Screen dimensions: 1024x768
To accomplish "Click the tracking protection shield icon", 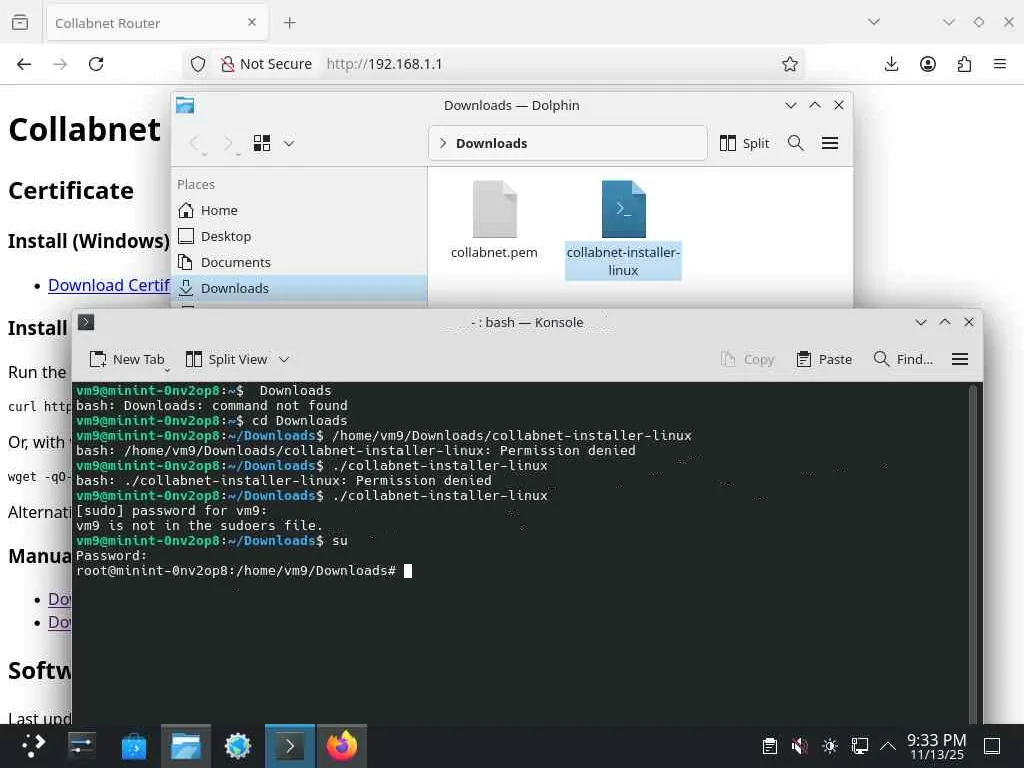I will 198,64.
